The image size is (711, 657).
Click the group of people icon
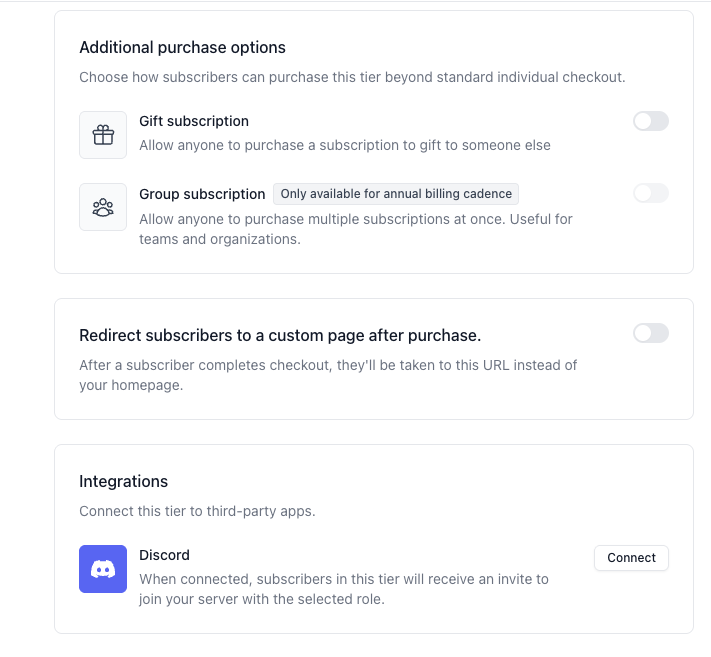[x=103, y=207]
